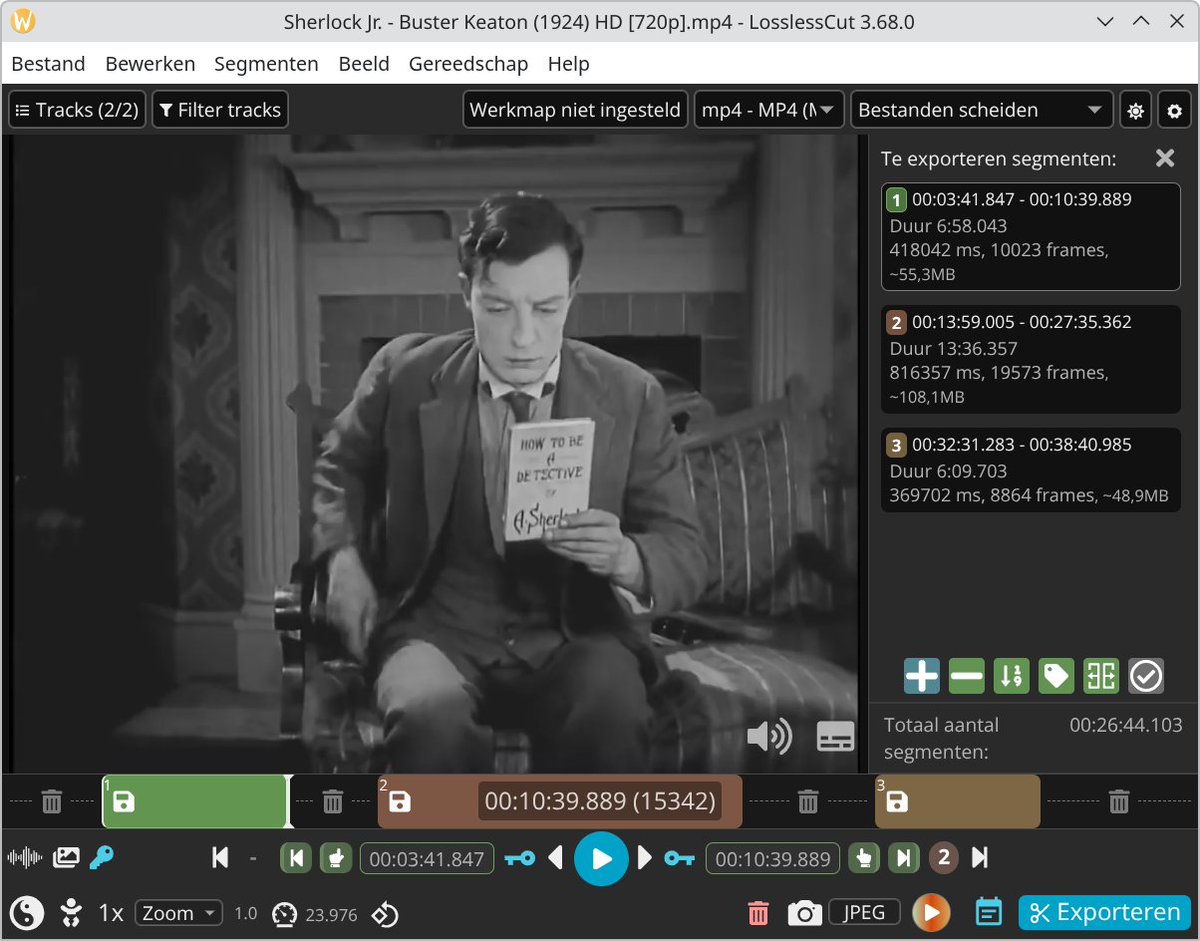Set the cut end at the current position
The height and width of the screenshot is (941, 1200).
[862, 858]
